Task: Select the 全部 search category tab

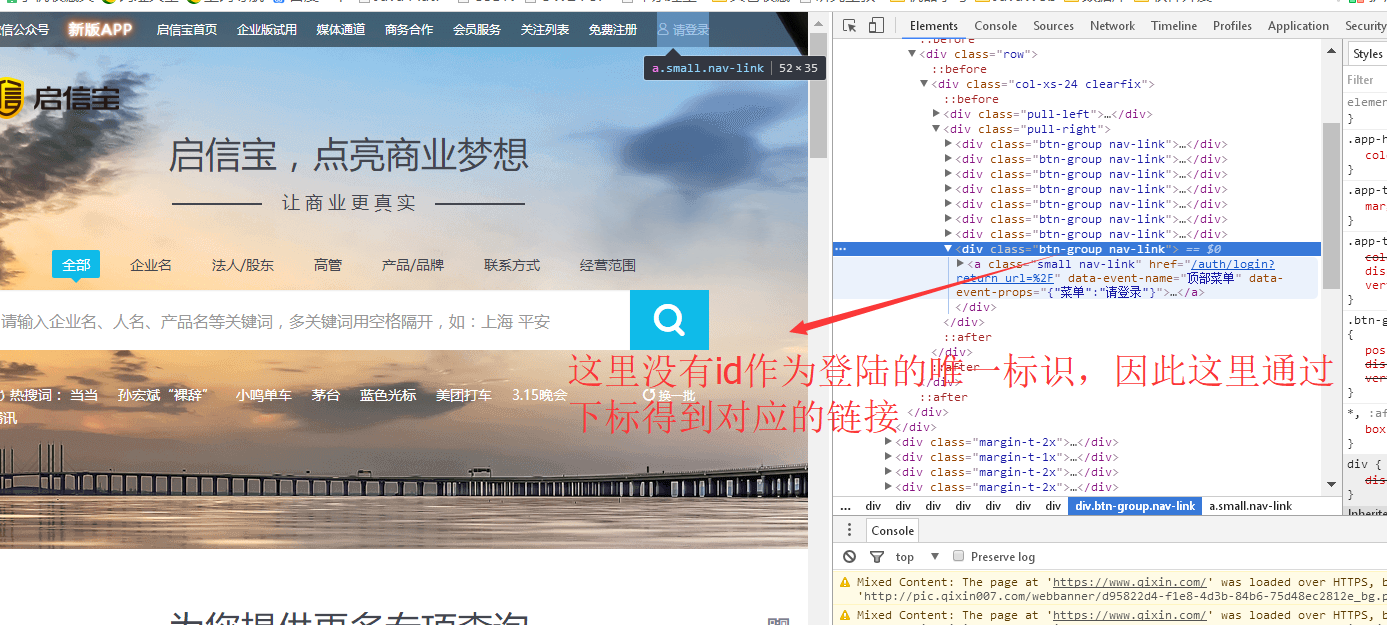Action: tap(76, 265)
